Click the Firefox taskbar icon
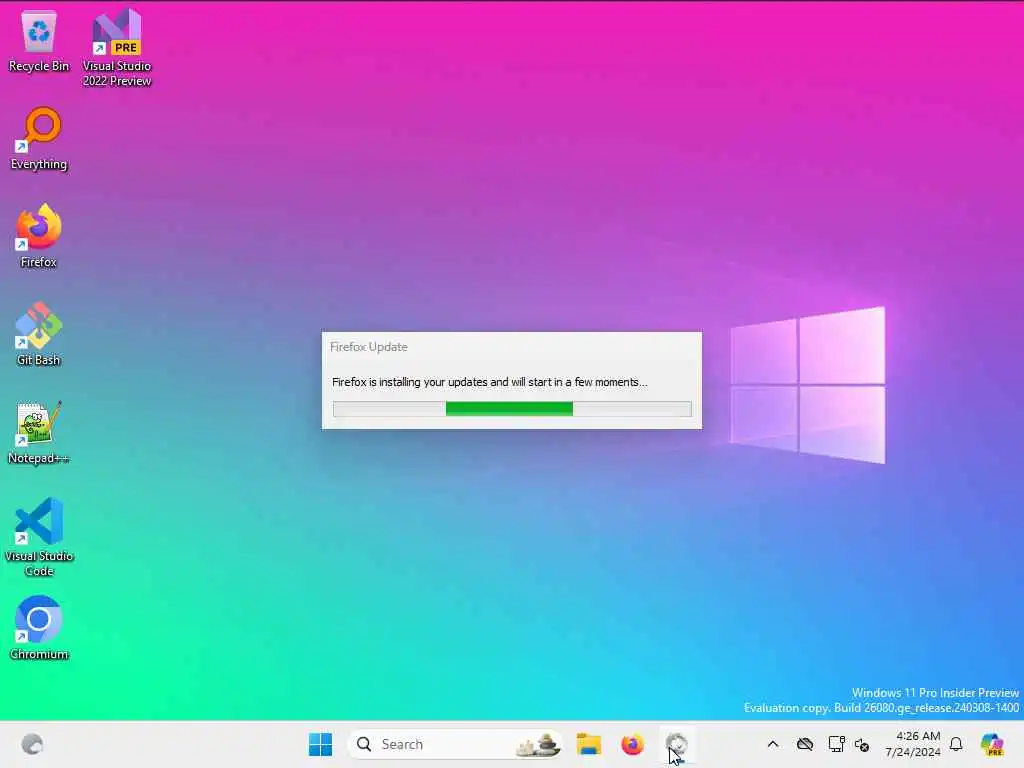 click(632, 744)
